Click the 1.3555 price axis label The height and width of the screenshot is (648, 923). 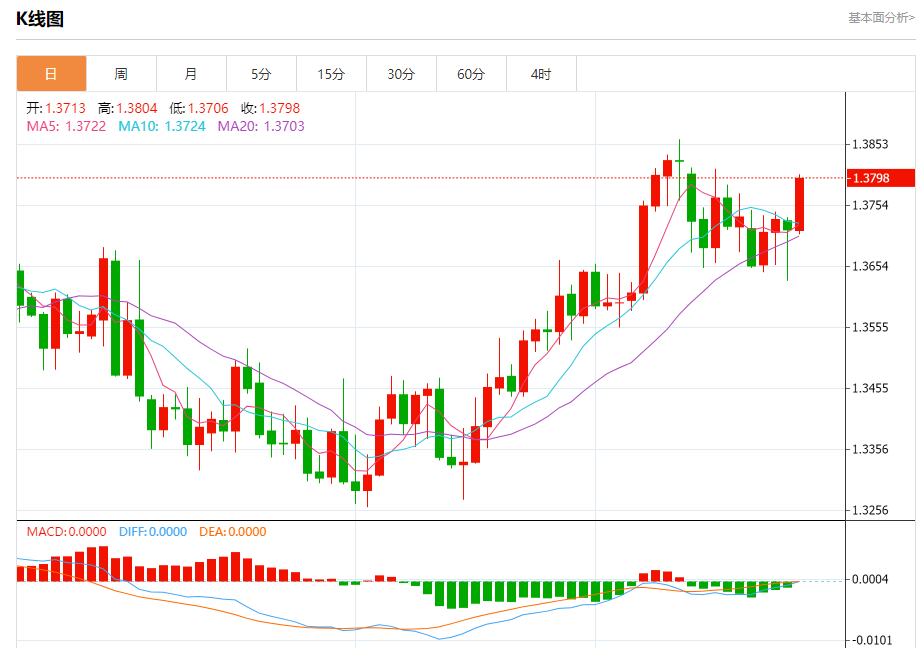(870, 327)
